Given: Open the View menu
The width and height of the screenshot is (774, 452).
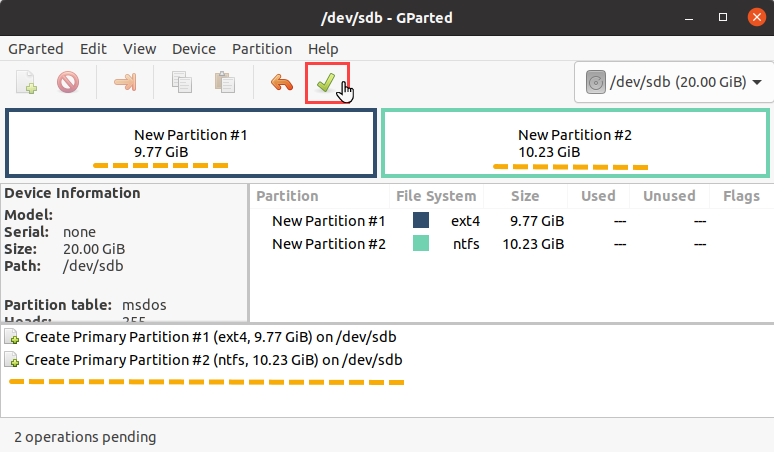Looking at the screenshot, I should (139, 49).
